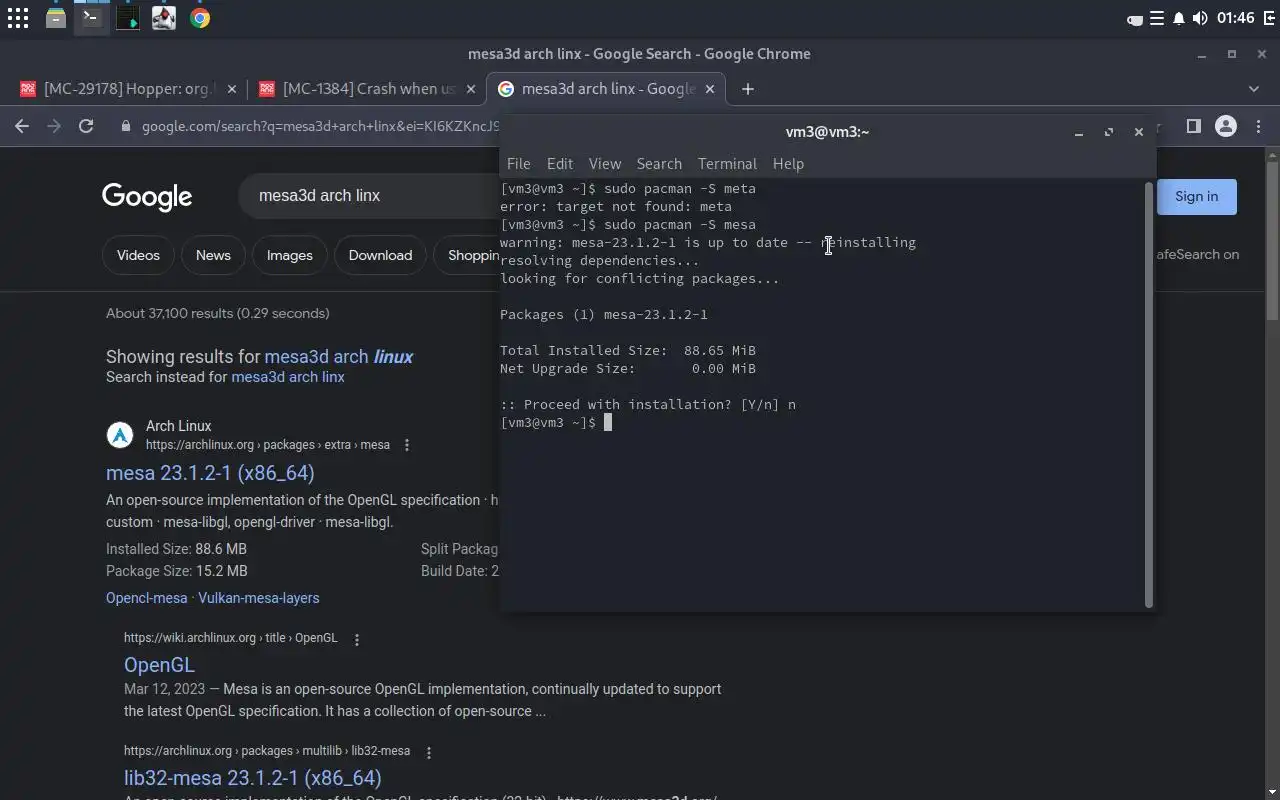Reload the Google search page

click(86, 126)
